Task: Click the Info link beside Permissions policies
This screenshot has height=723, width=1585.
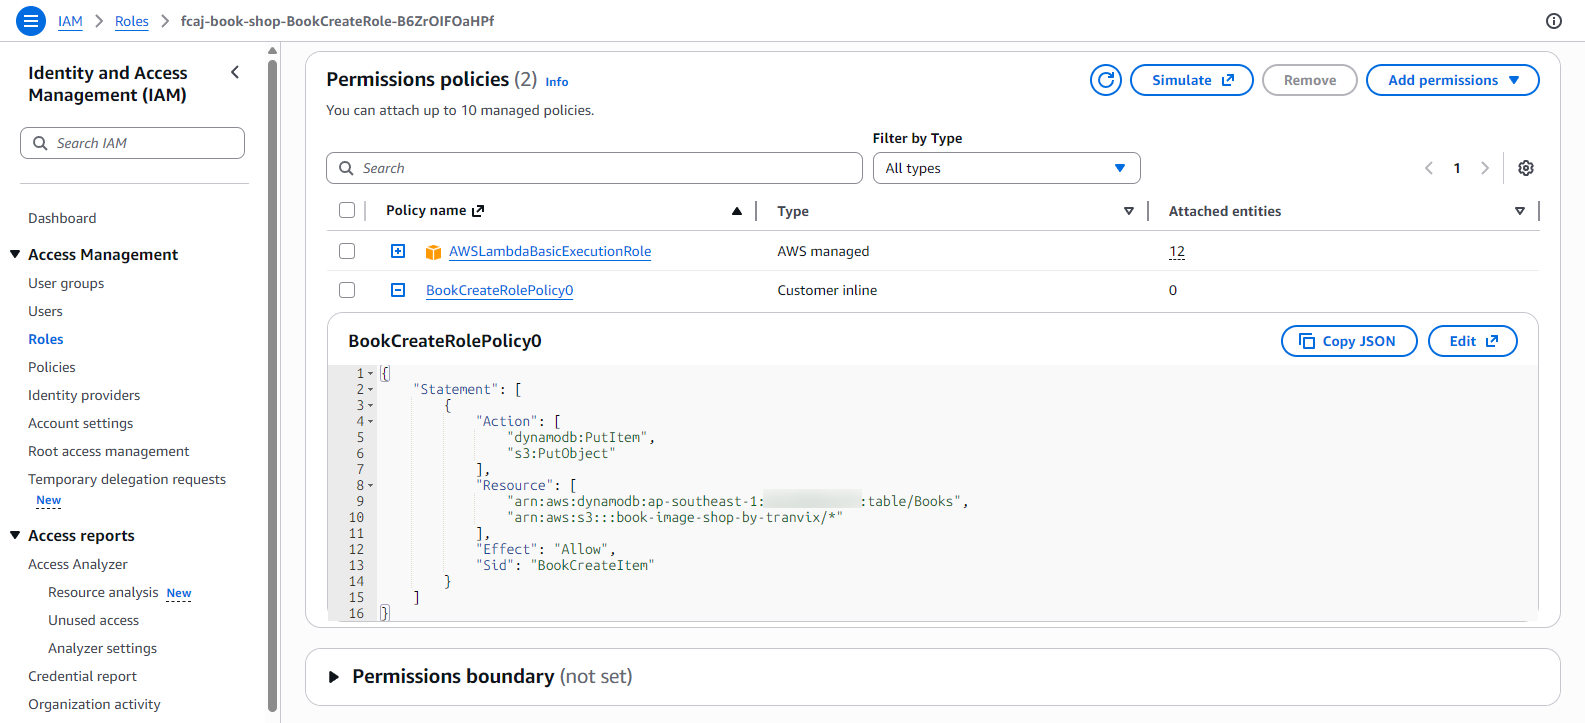Action: pyautogui.click(x=557, y=82)
